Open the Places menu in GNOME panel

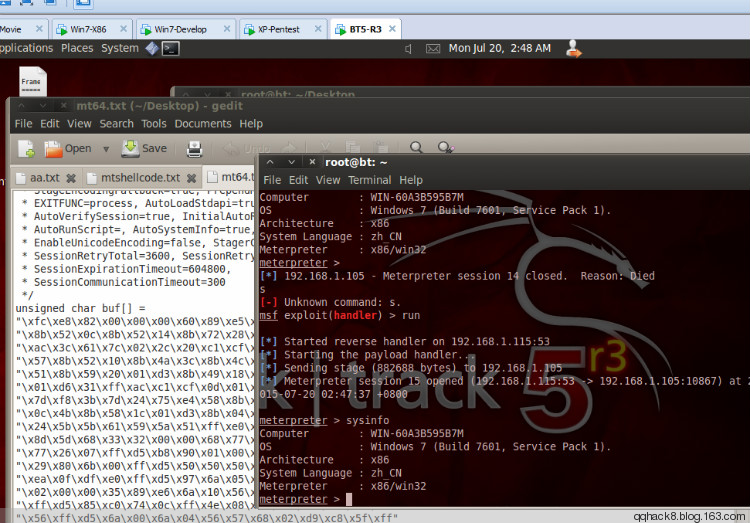click(77, 48)
